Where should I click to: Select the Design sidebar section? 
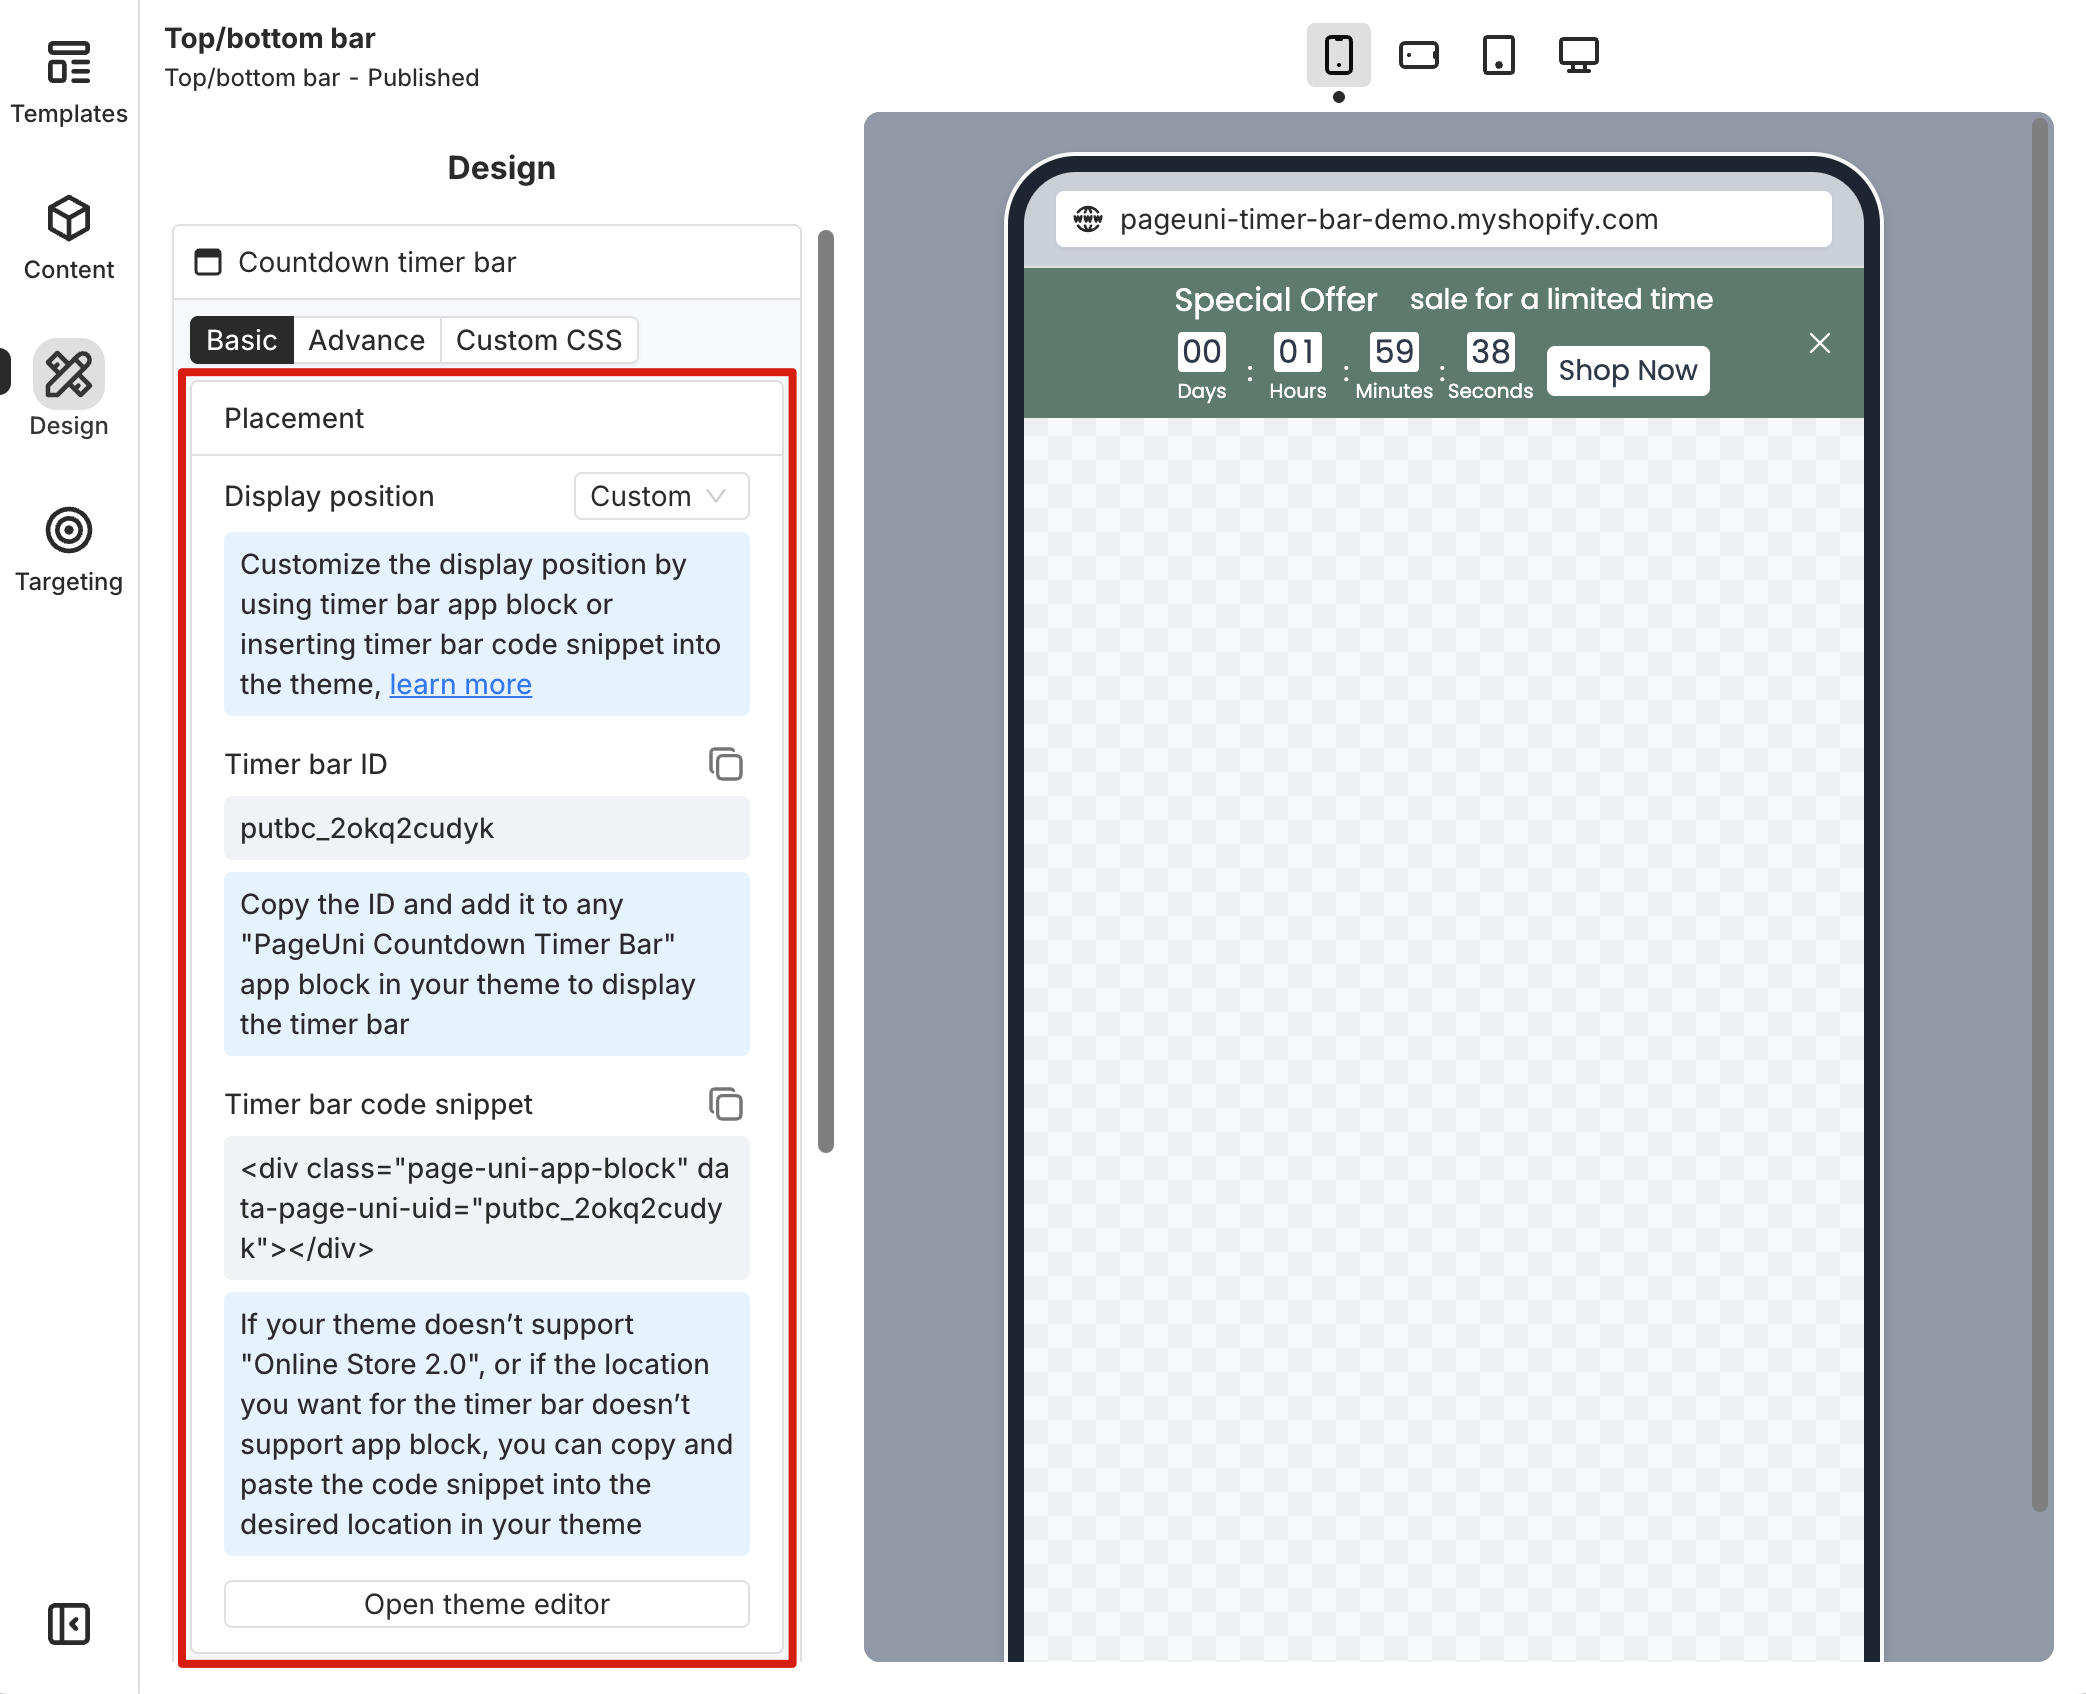pos(69,390)
